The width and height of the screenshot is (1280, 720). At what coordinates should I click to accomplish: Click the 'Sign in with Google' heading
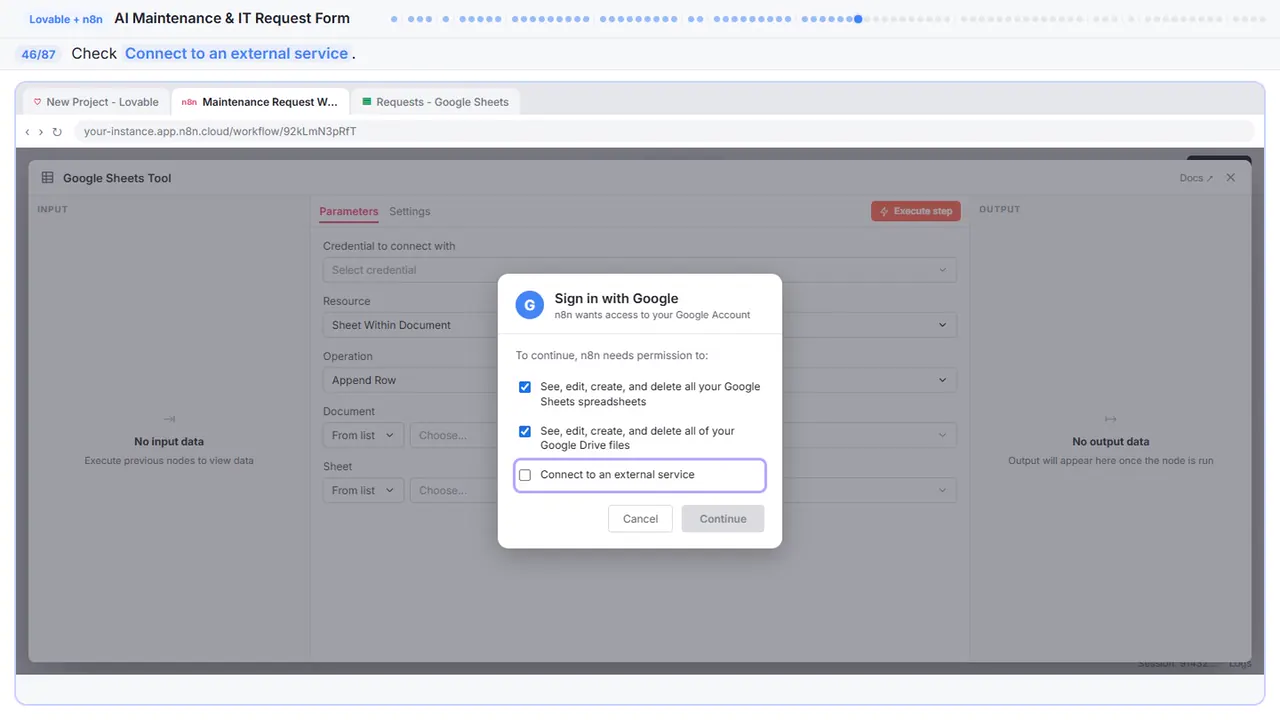(x=616, y=298)
